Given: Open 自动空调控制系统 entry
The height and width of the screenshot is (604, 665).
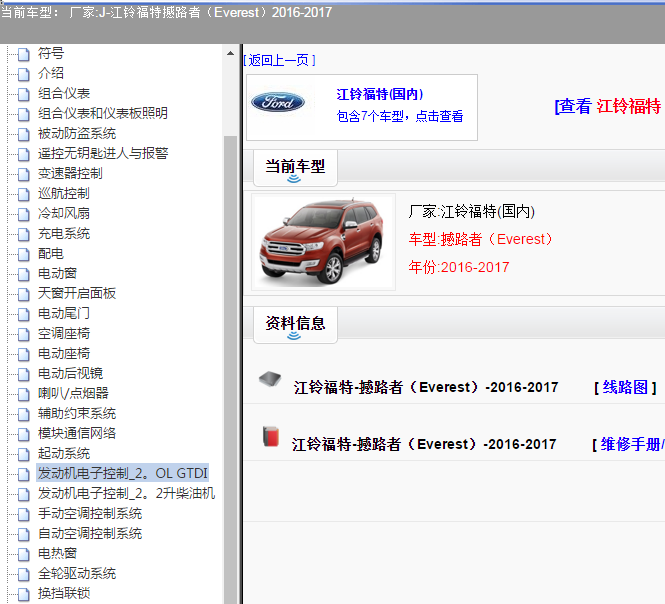Looking at the screenshot, I should [x=89, y=533].
